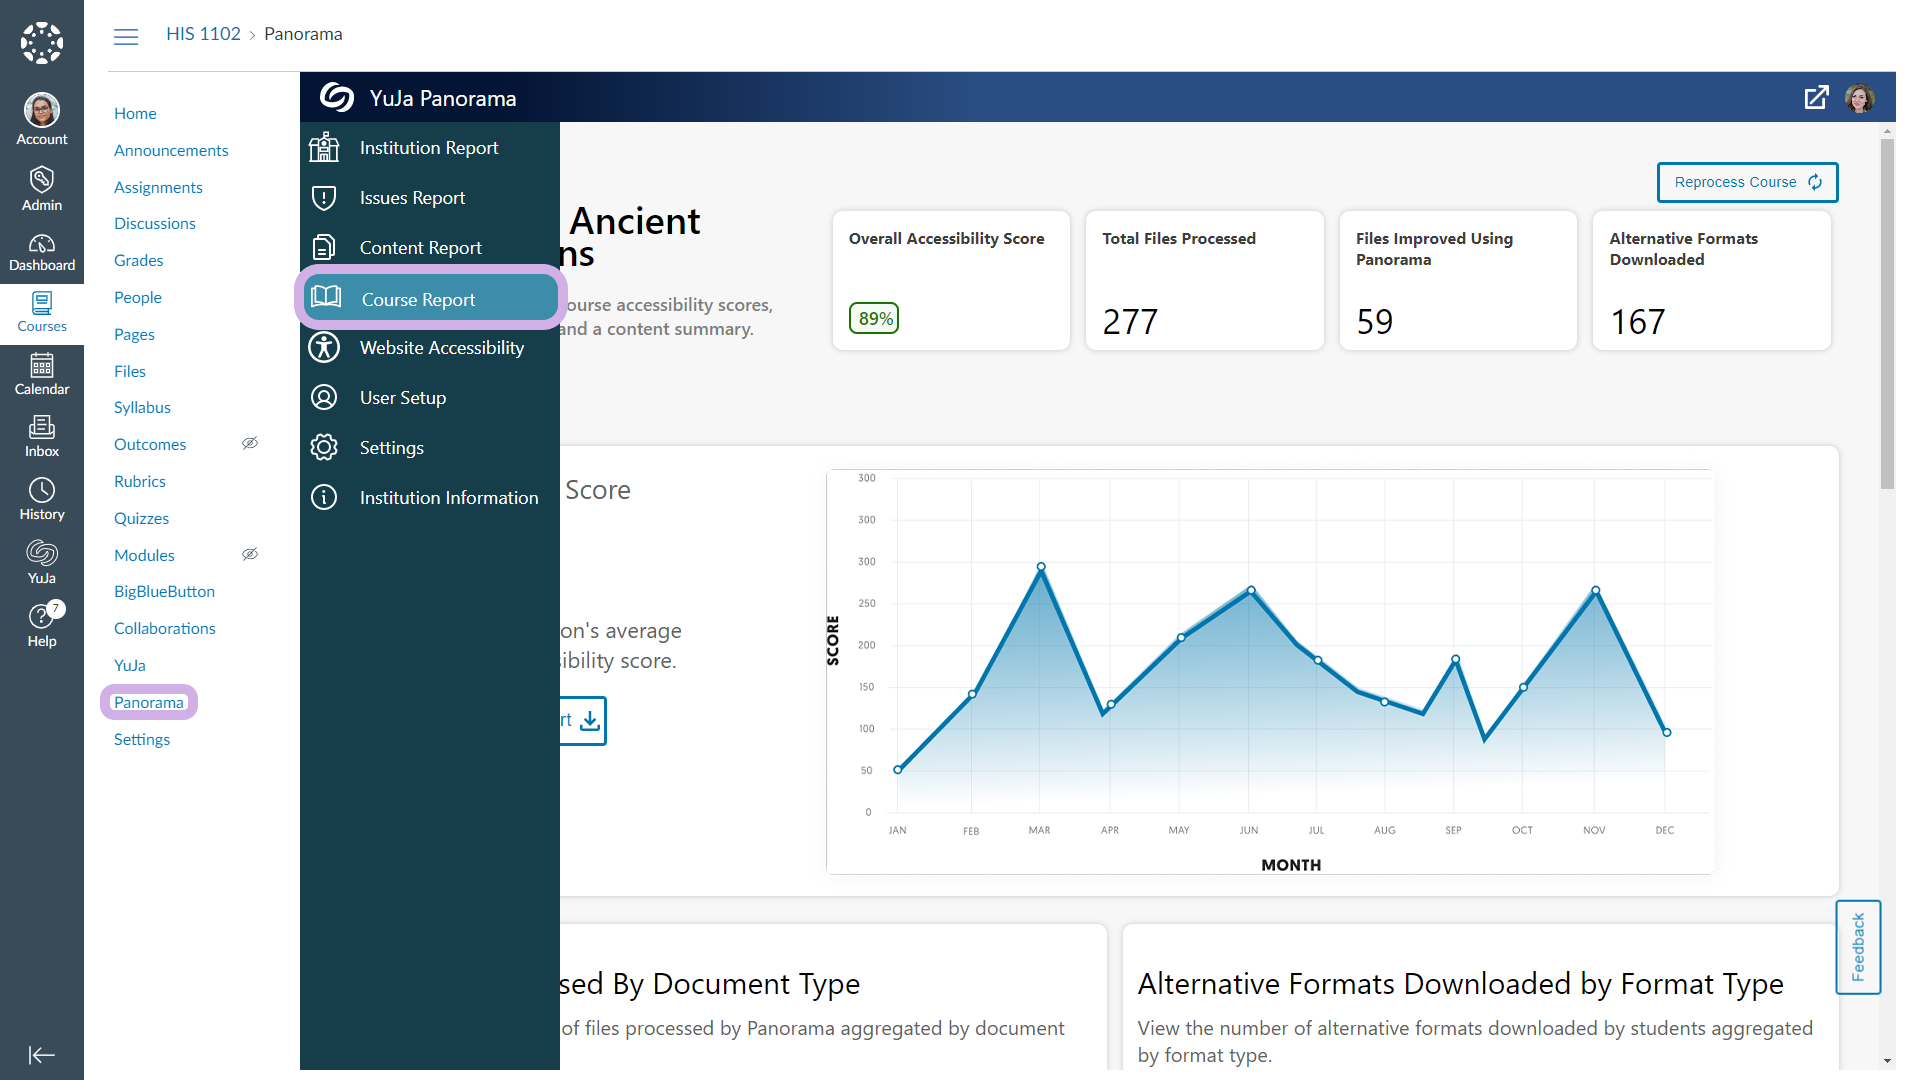Open Rubrics in course menu
1920x1080 pixels.
[x=140, y=481]
